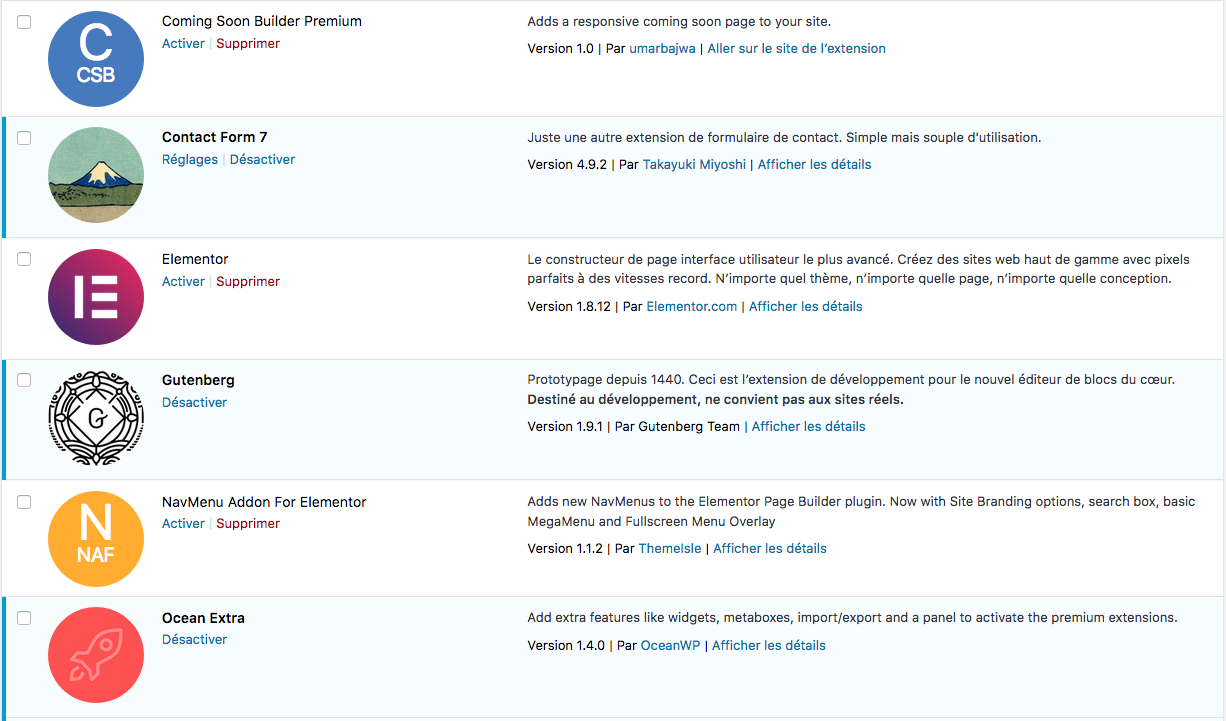
Task: Tick the Gutenberg plugin checkbox
Action: pyautogui.click(x=24, y=380)
